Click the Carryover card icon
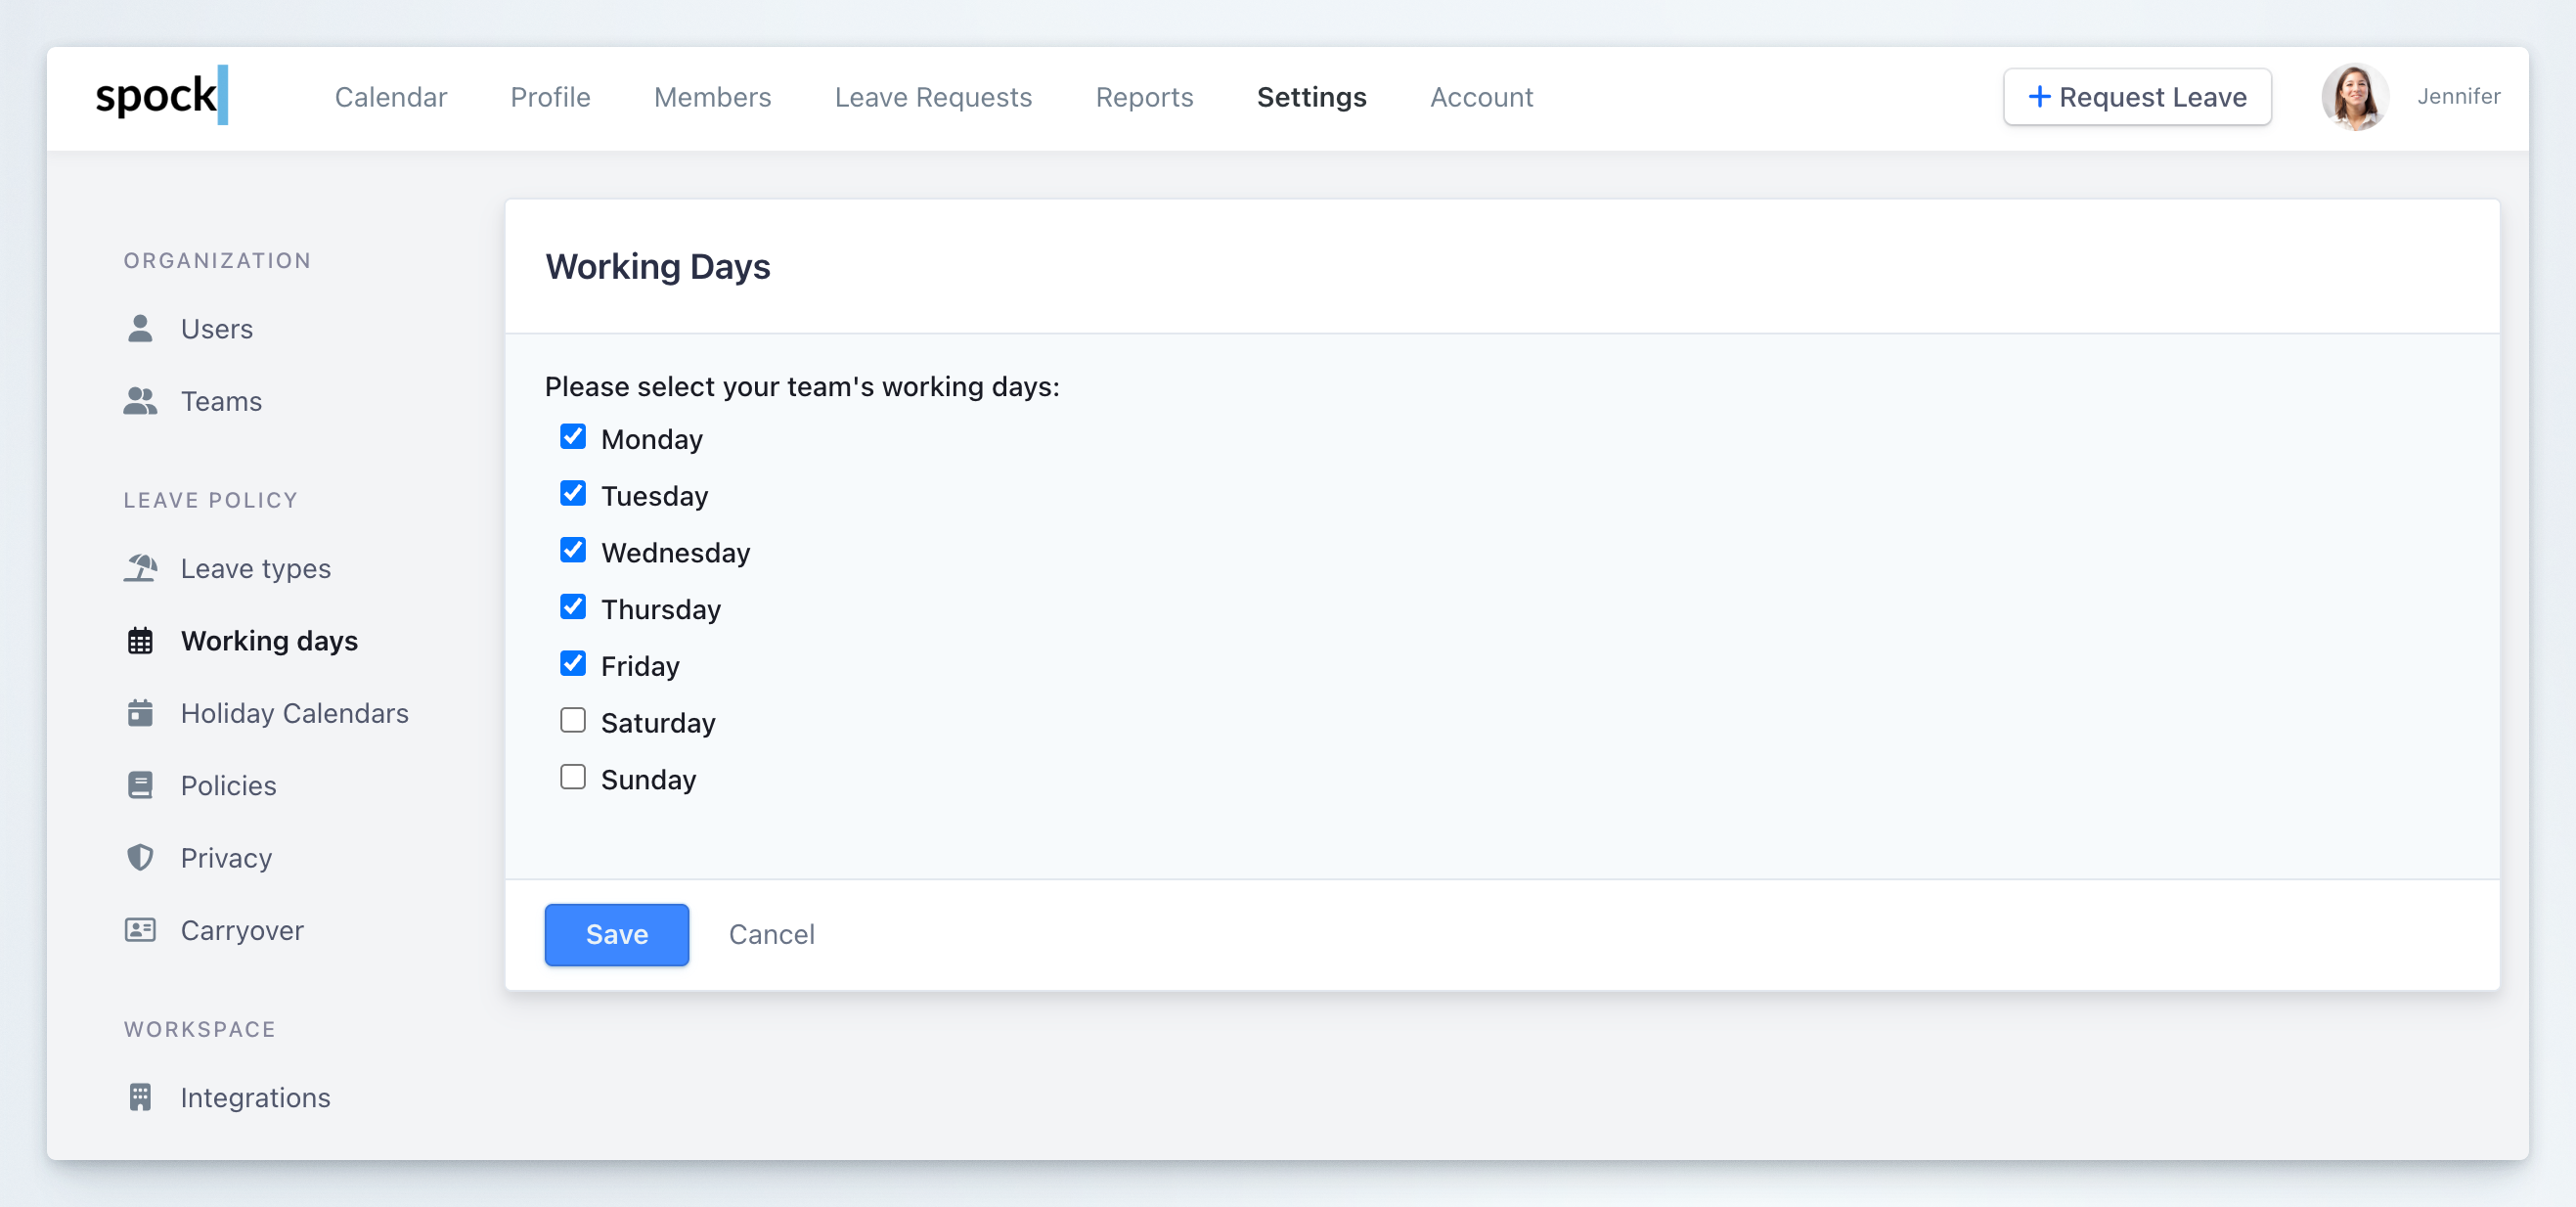Viewport: 2576px width, 1207px height. [140, 930]
